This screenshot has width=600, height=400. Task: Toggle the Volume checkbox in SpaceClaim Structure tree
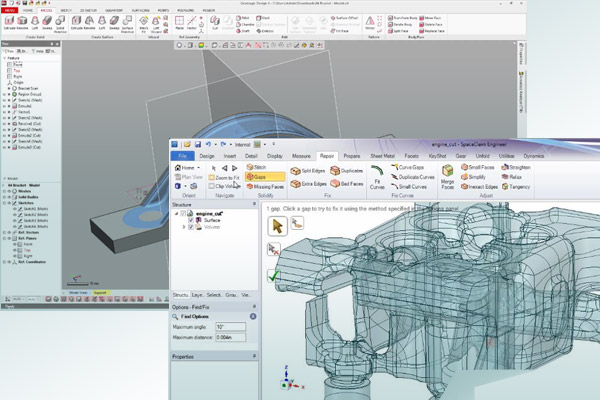pyautogui.click(x=191, y=227)
